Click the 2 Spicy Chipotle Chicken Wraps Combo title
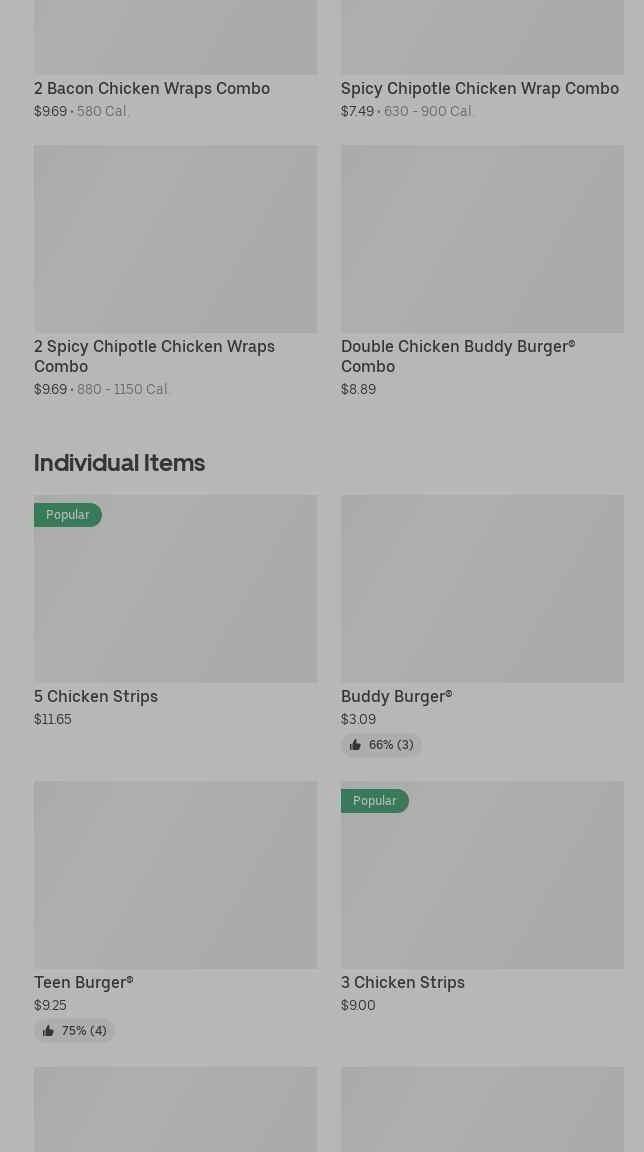Screen dimensions: 644x1152 point(154,356)
